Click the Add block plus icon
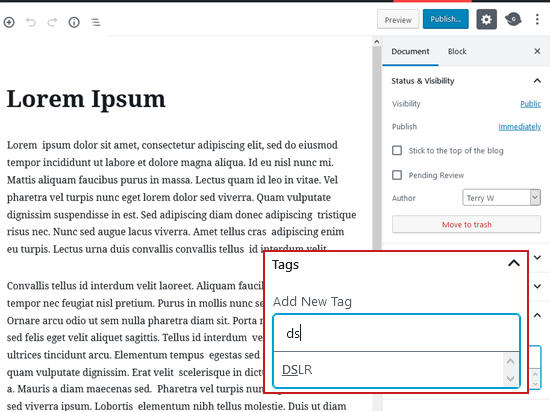 pos(9,22)
